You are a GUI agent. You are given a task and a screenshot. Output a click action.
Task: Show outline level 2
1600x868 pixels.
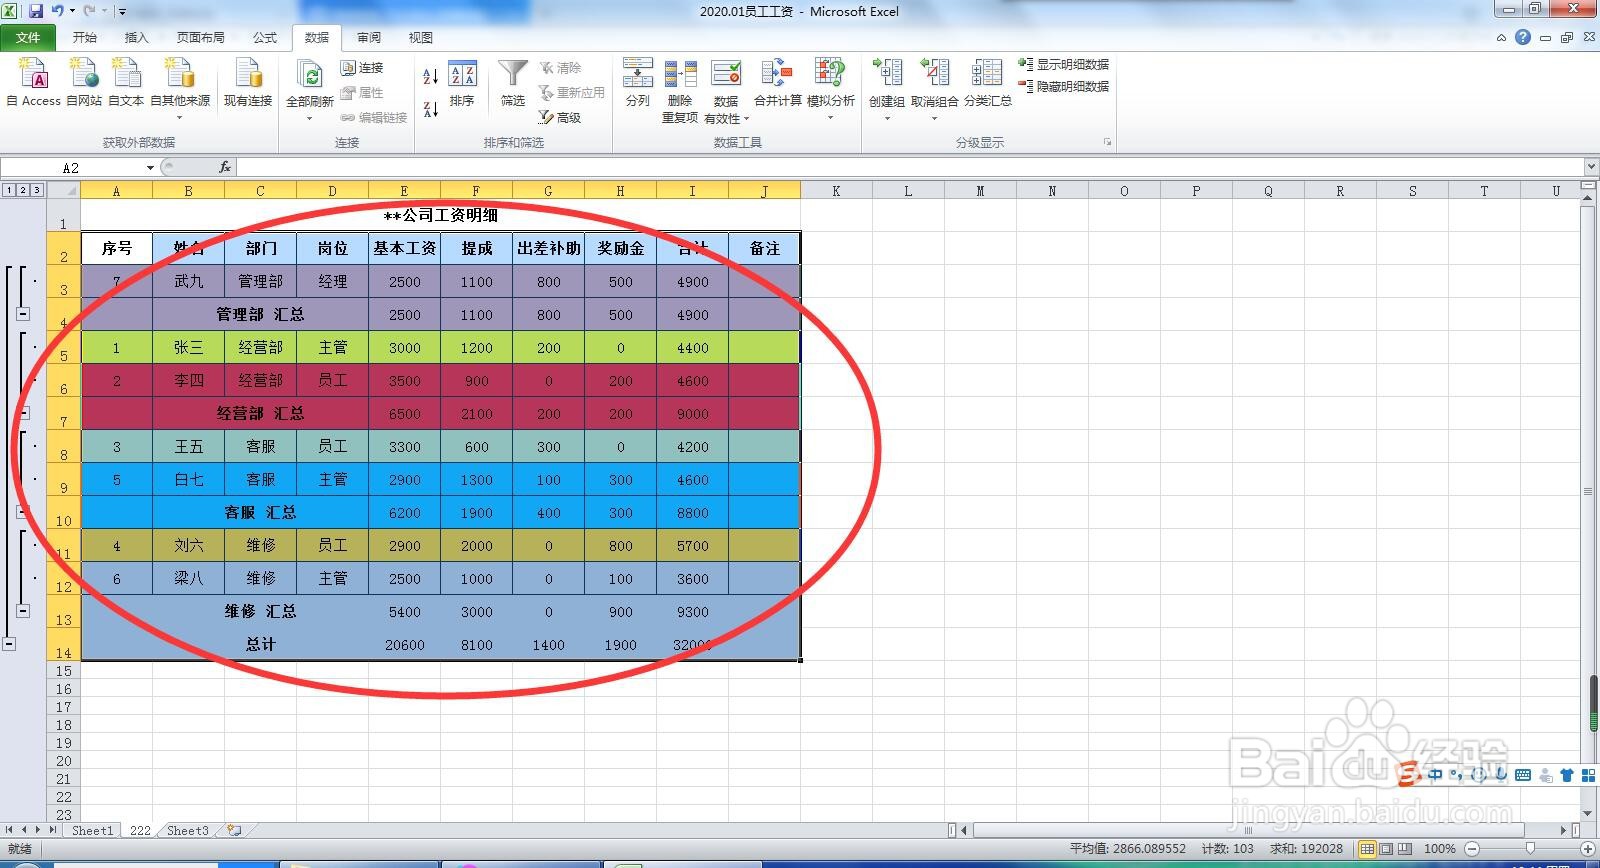click(x=23, y=190)
